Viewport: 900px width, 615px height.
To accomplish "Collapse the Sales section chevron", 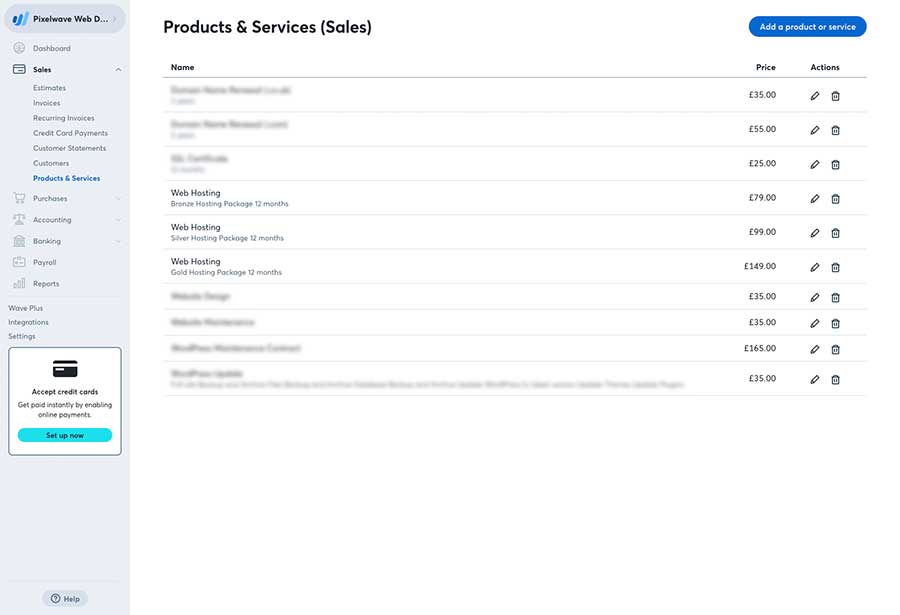I will pos(118,69).
